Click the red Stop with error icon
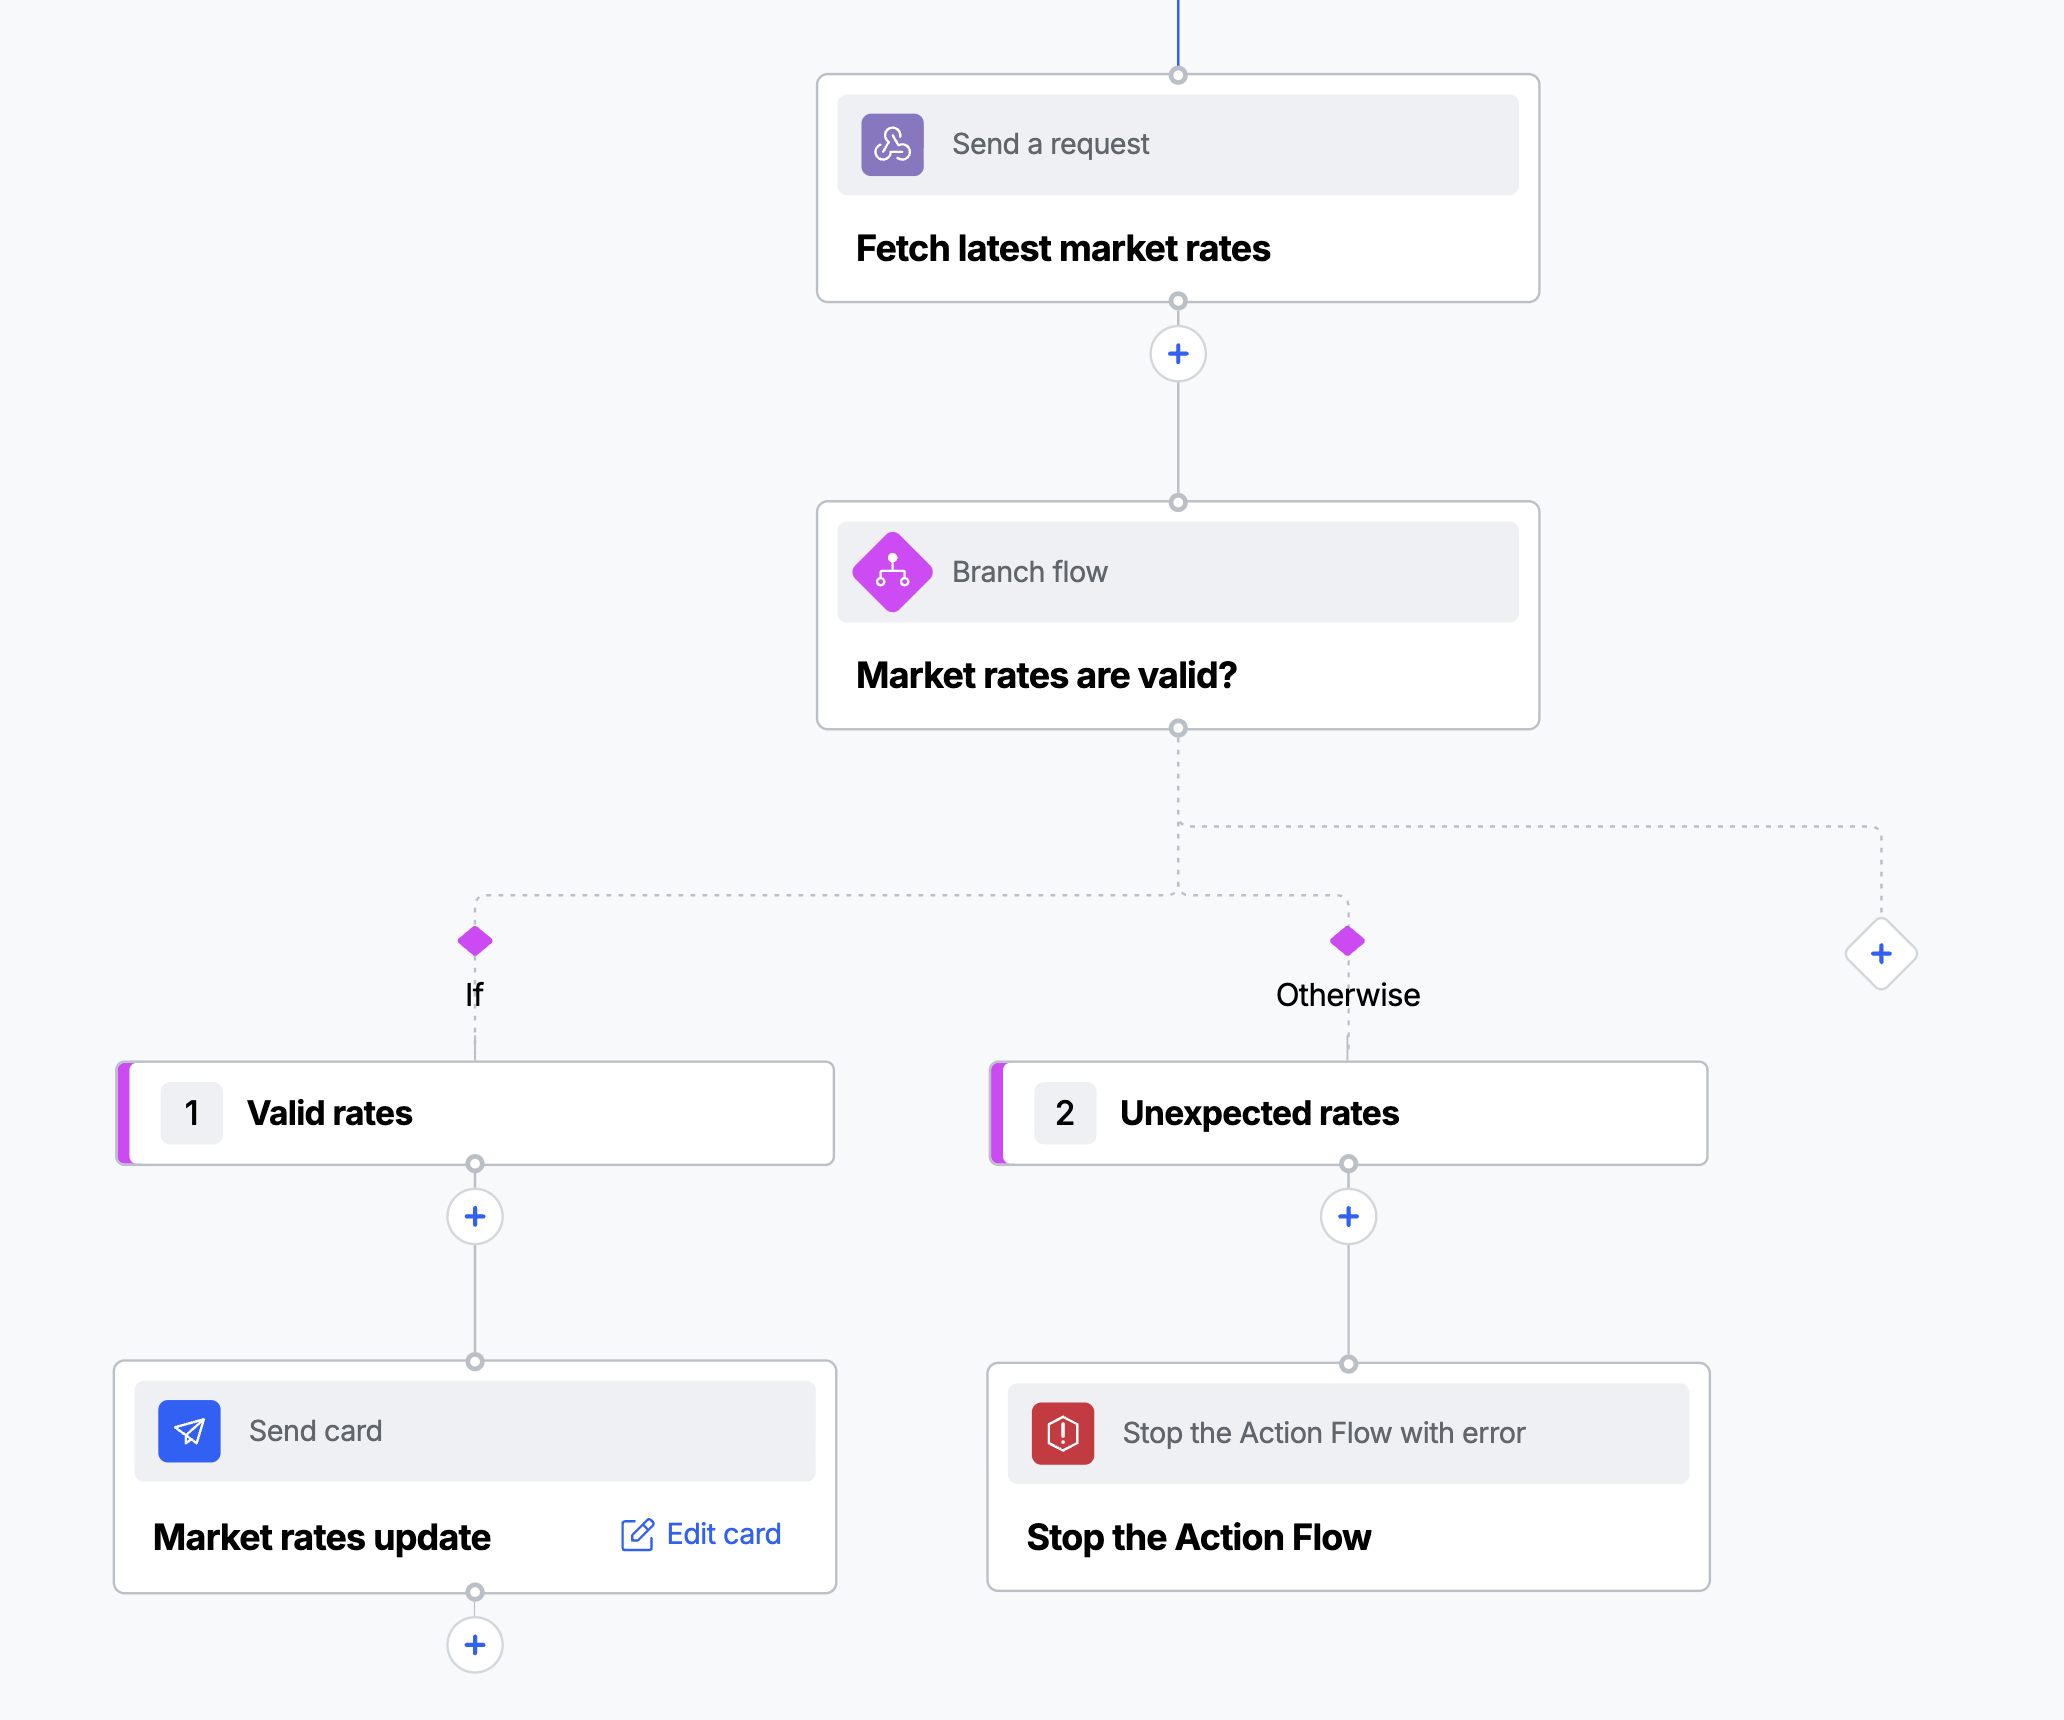 (x=1063, y=1433)
